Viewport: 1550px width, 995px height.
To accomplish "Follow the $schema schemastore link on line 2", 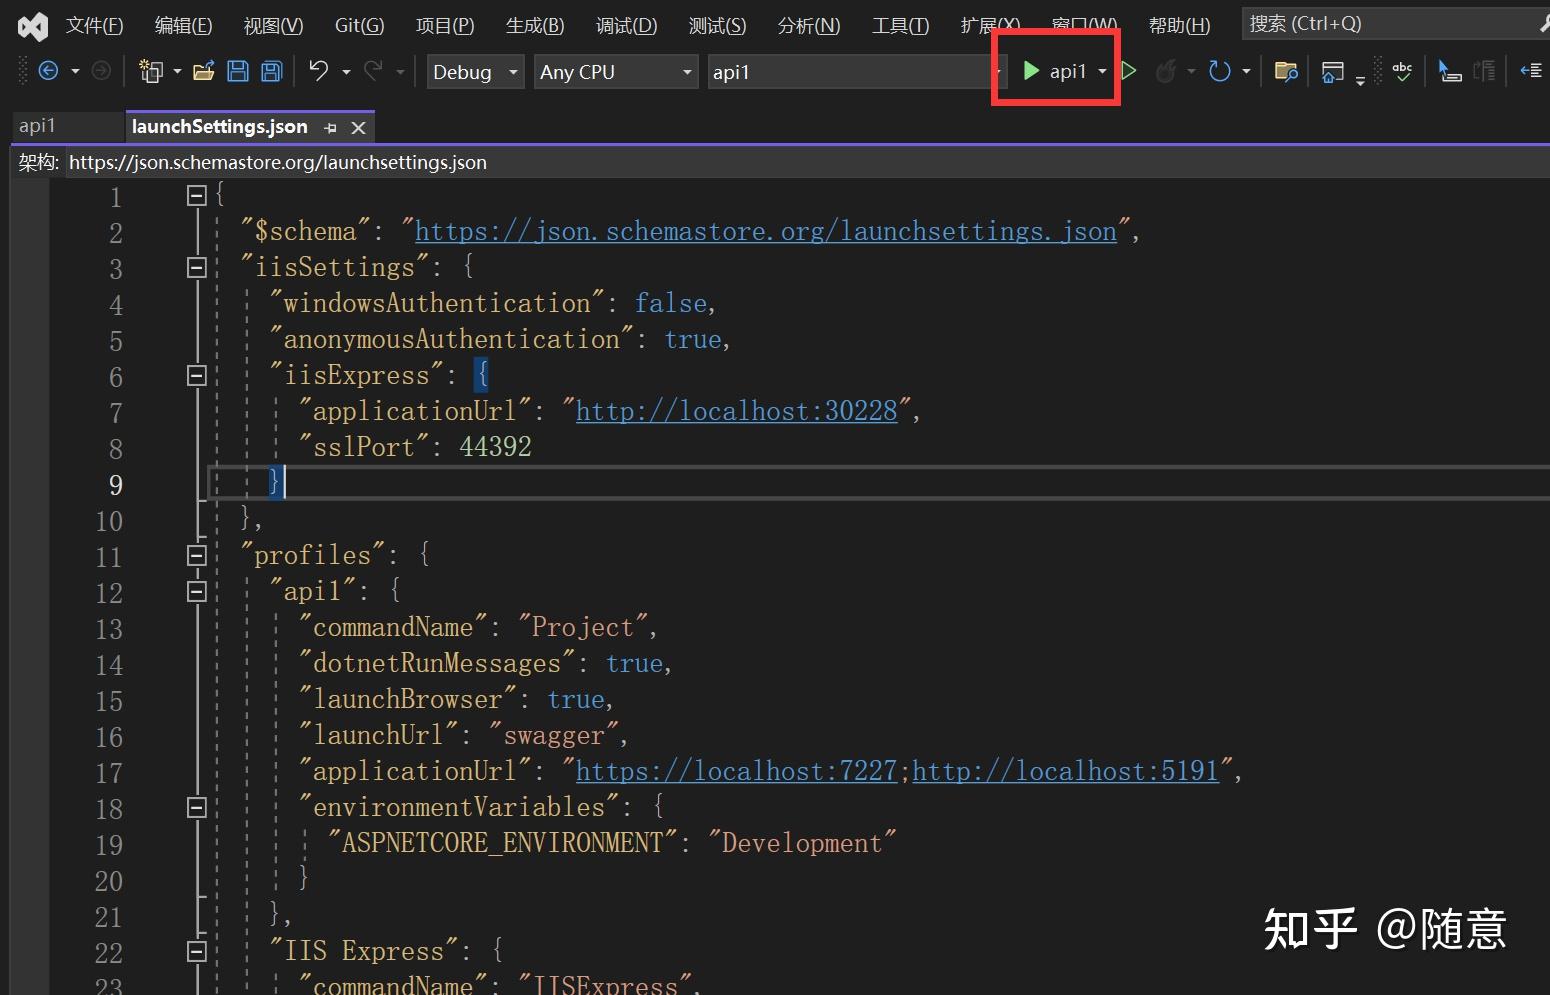I will pos(766,232).
